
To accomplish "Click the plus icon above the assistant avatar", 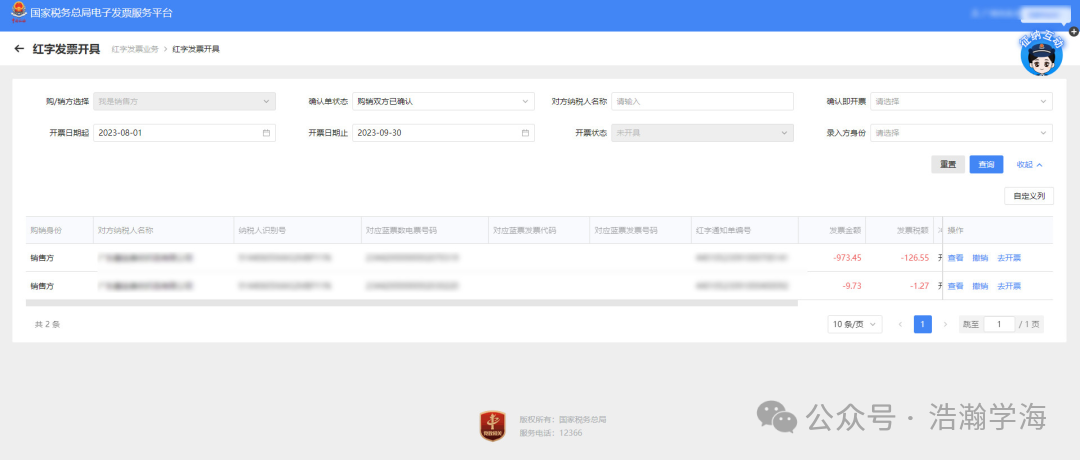I will click(x=1074, y=32).
